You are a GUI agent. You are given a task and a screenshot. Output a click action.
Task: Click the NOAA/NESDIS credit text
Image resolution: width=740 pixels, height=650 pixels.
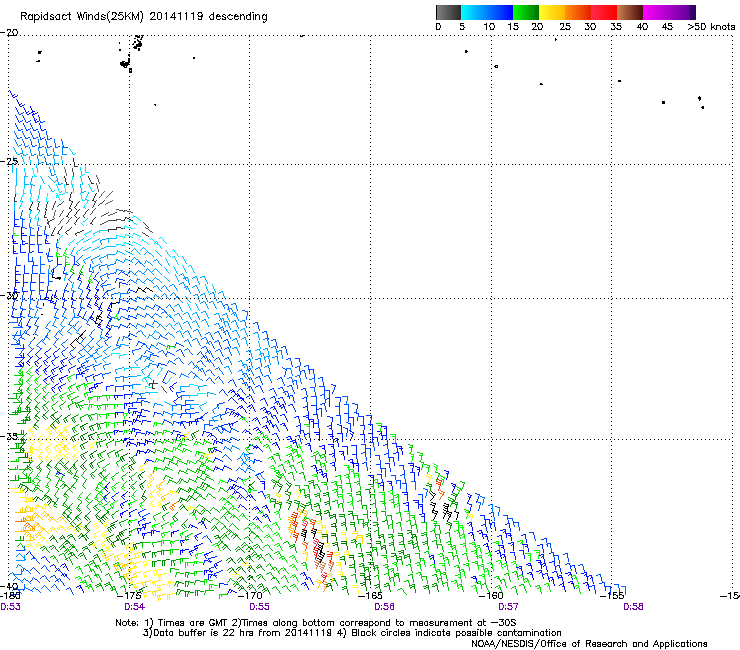coord(589,644)
